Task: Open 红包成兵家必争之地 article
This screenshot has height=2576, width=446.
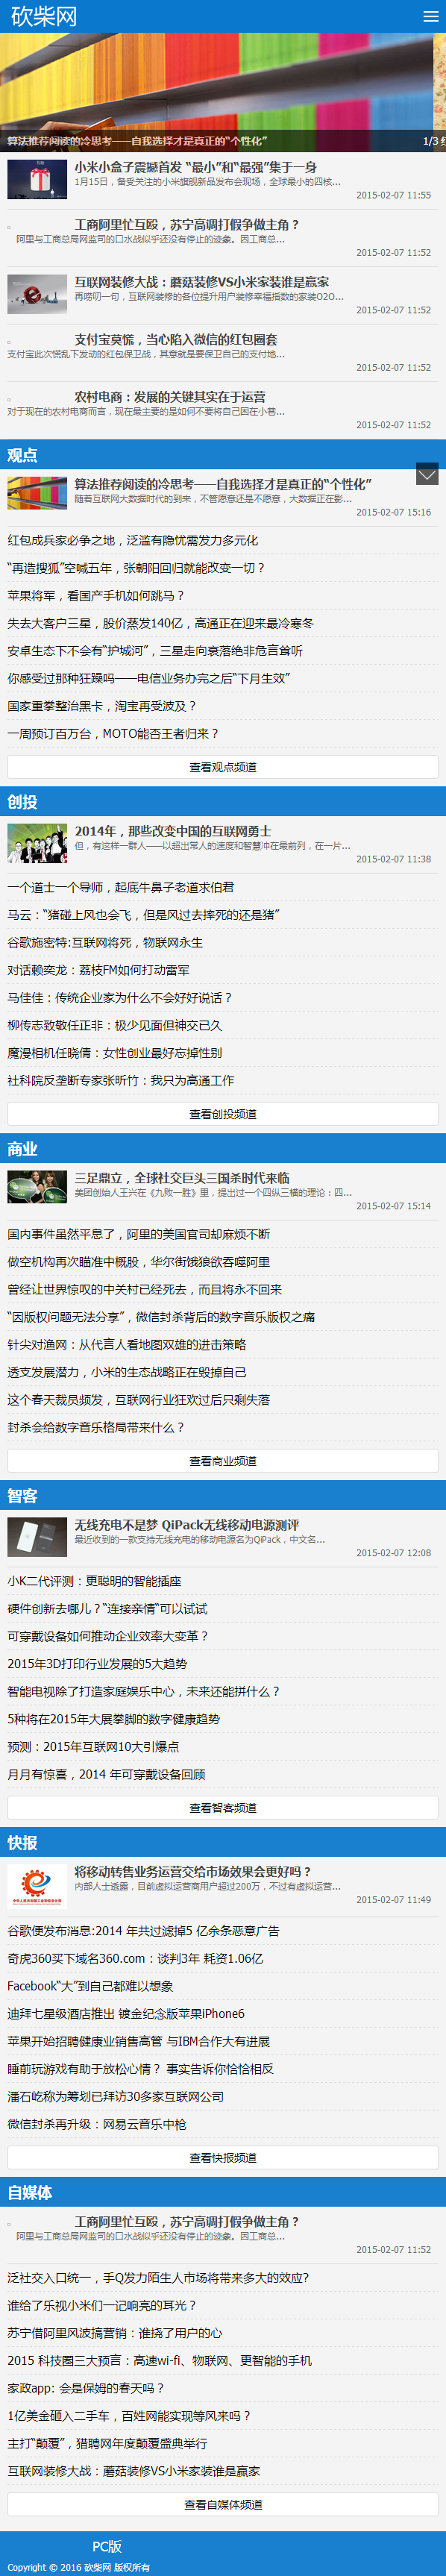Action: [x=133, y=540]
